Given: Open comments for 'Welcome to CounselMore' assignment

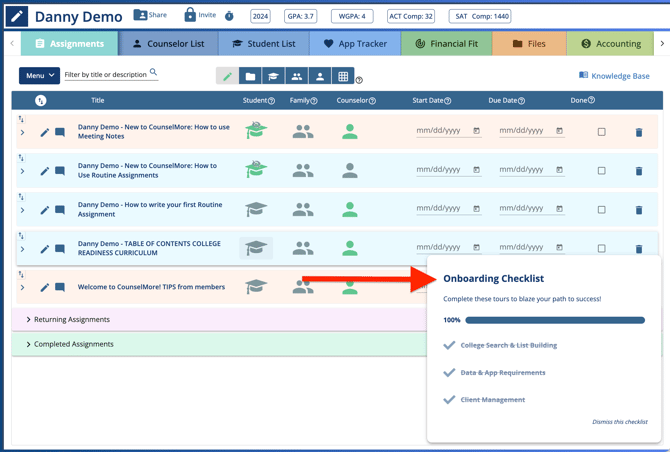Looking at the screenshot, I should point(60,288).
